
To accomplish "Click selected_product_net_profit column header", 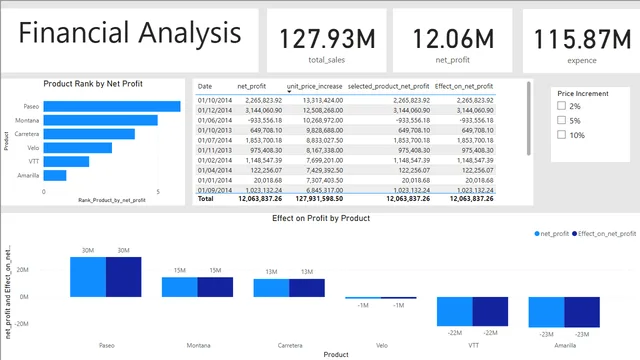I will [388, 86].
